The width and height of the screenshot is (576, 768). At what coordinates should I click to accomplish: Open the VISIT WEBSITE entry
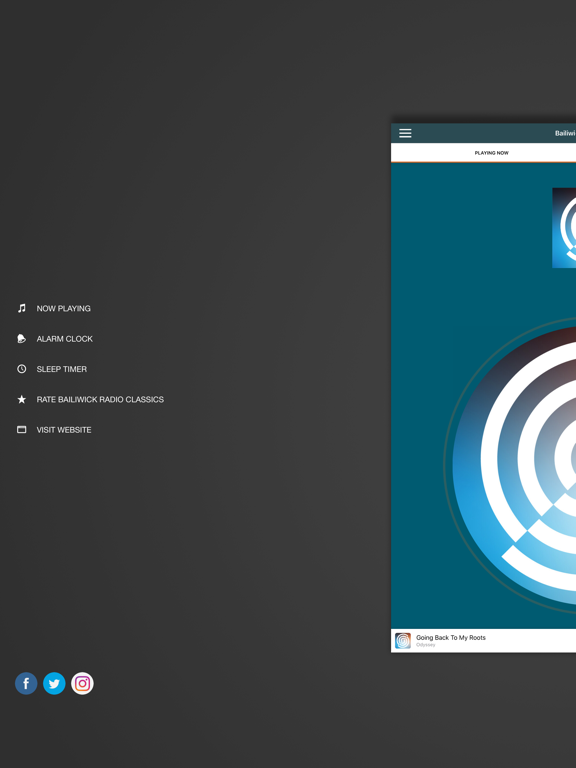click(x=64, y=430)
